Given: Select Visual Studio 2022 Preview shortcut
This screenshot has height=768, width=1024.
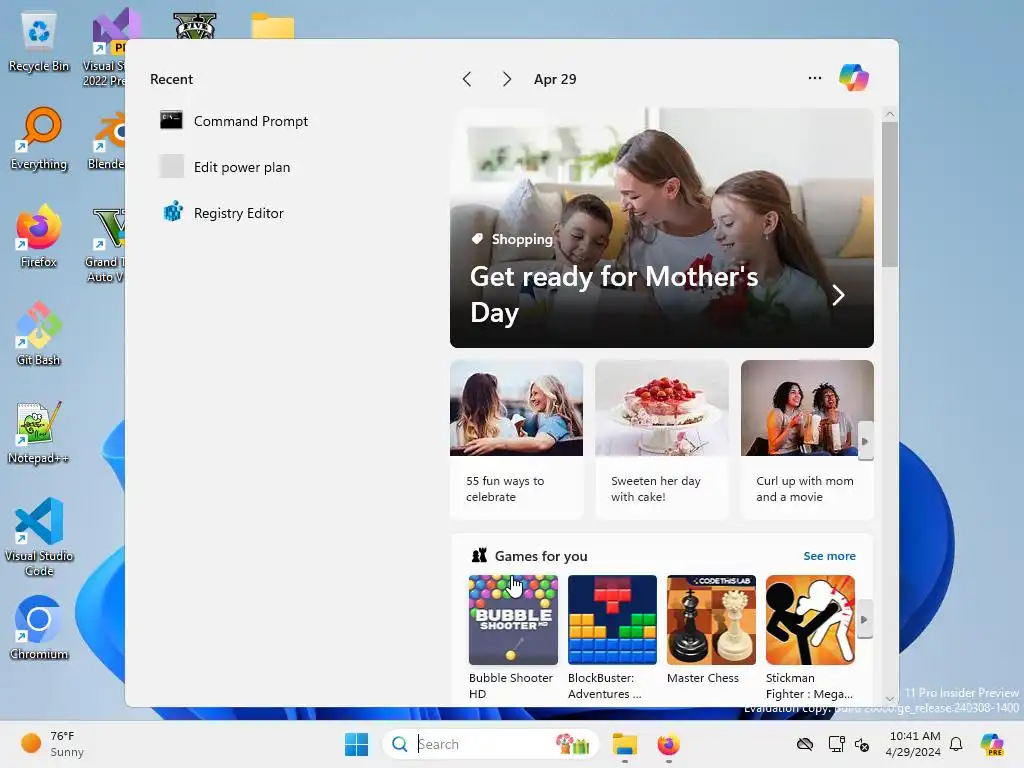Looking at the screenshot, I should (x=103, y=47).
